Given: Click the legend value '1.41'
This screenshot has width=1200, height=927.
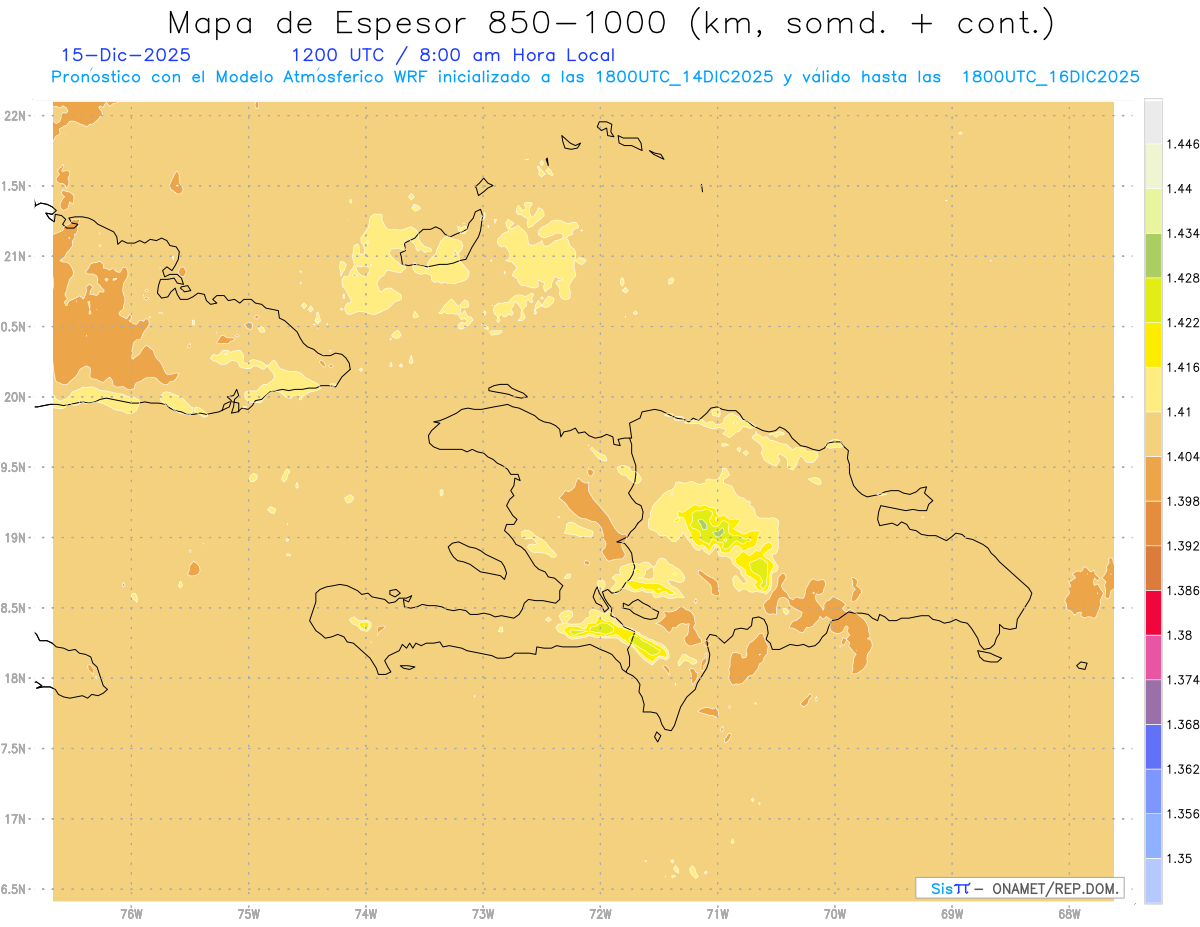Looking at the screenshot, I should (x=1179, y=412).
